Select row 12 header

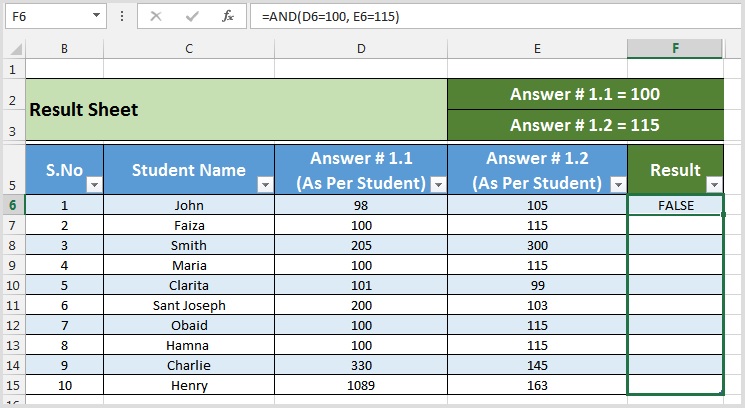tap(13, 325)
